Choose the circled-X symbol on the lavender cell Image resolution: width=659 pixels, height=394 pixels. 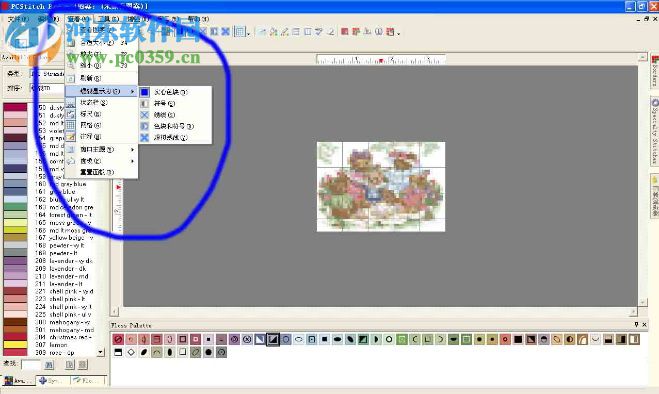tap(247, 339)
